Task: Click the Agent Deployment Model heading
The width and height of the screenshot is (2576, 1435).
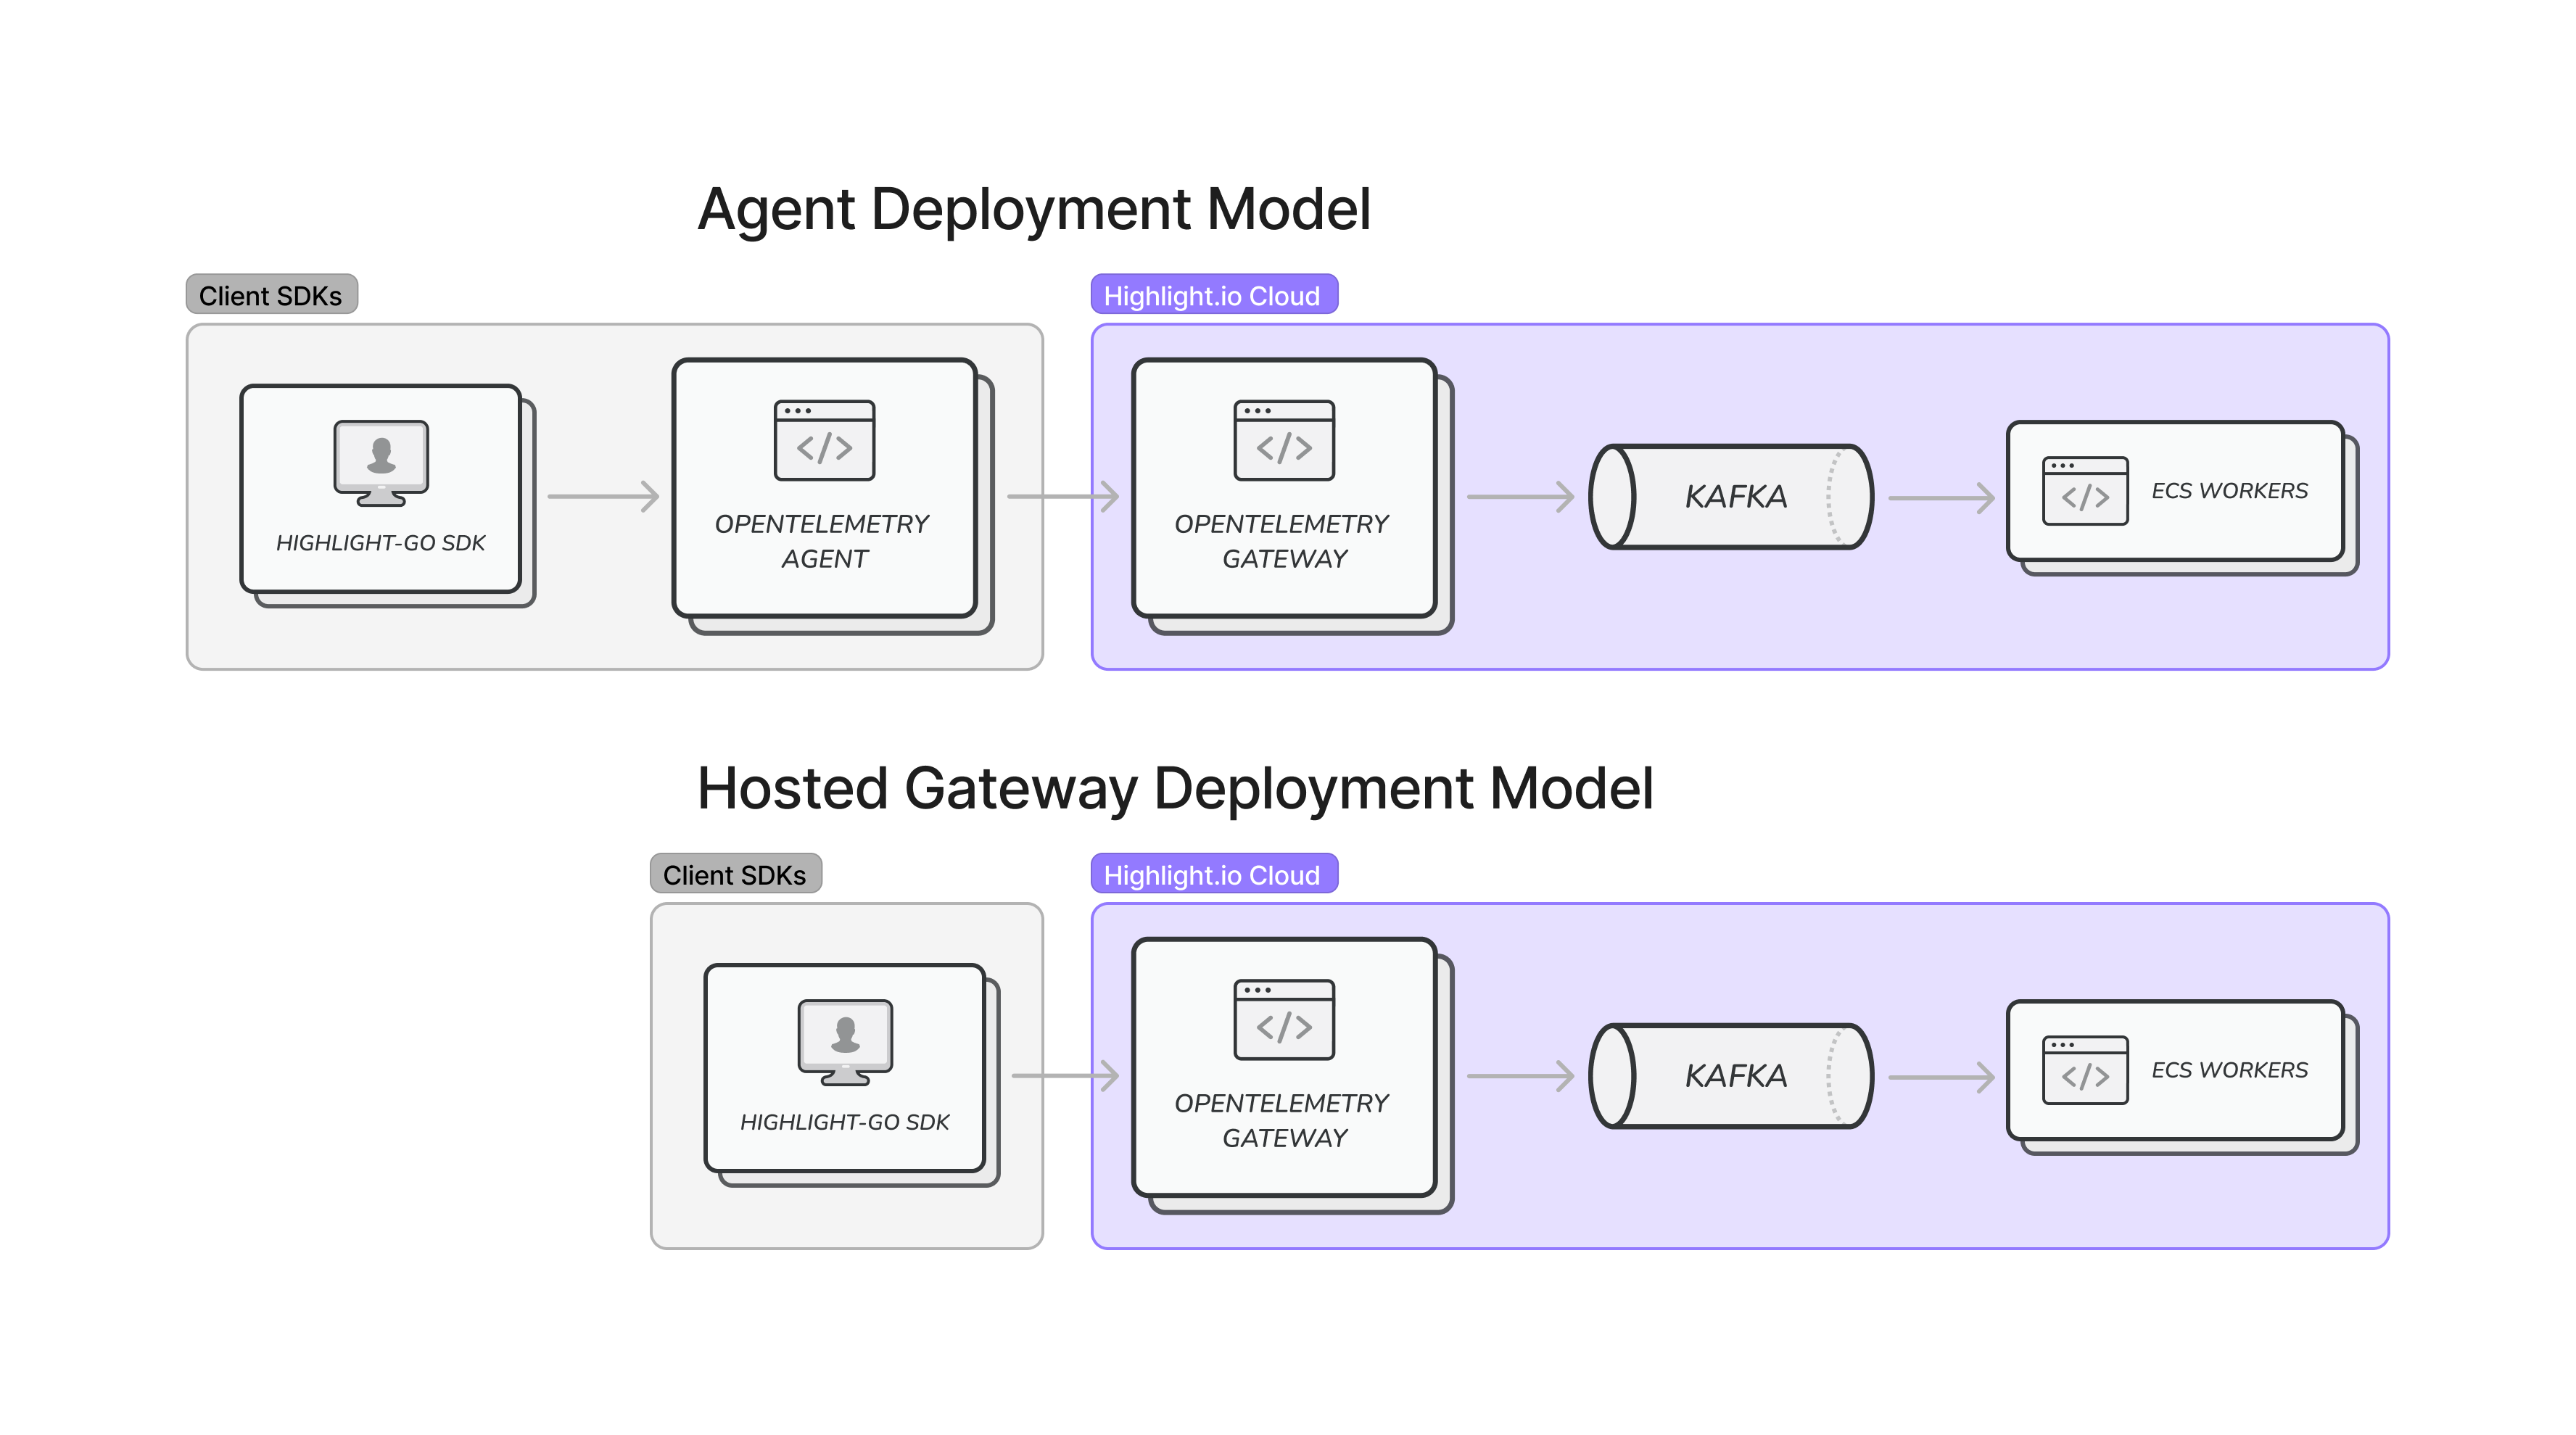Action: [1033, 209]
